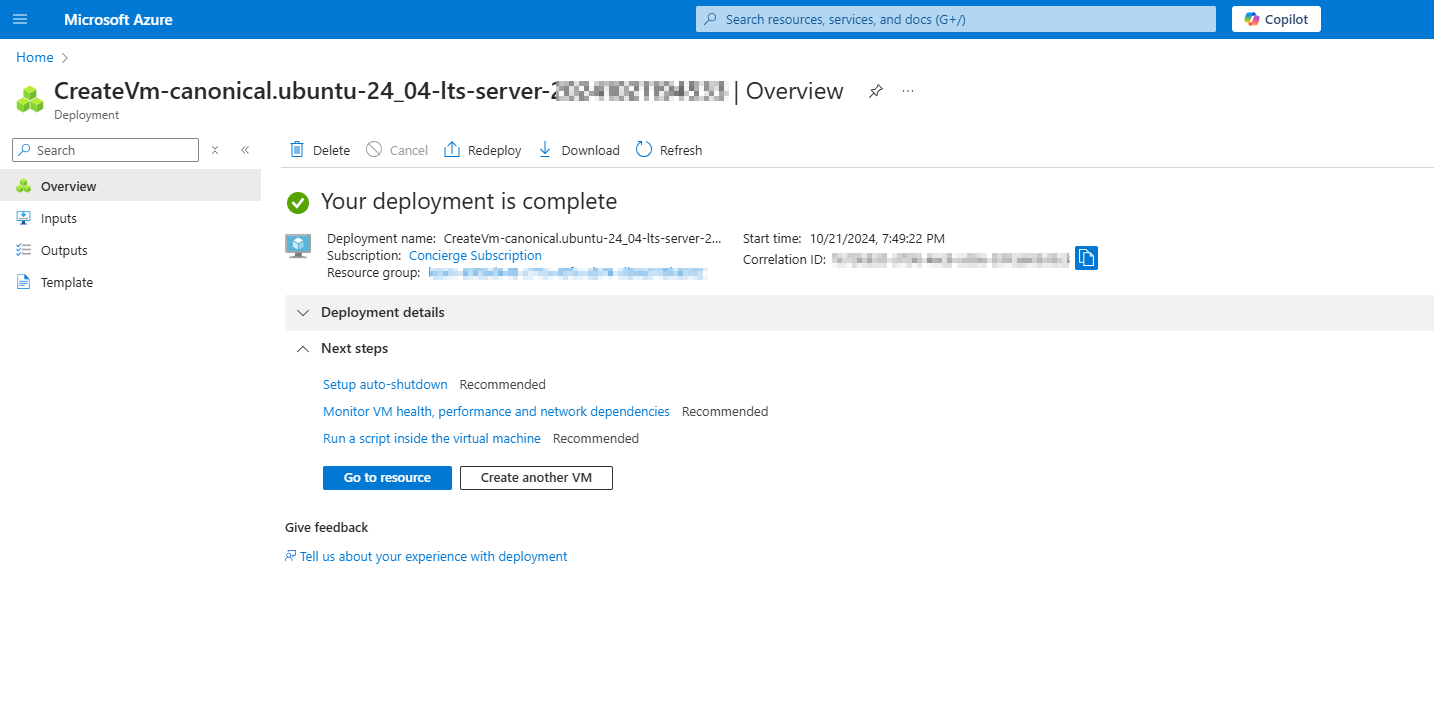The width and height of the screenshot is (1434, 719).
Task: Open the blurred resource group link
Action: pos(568,272)
